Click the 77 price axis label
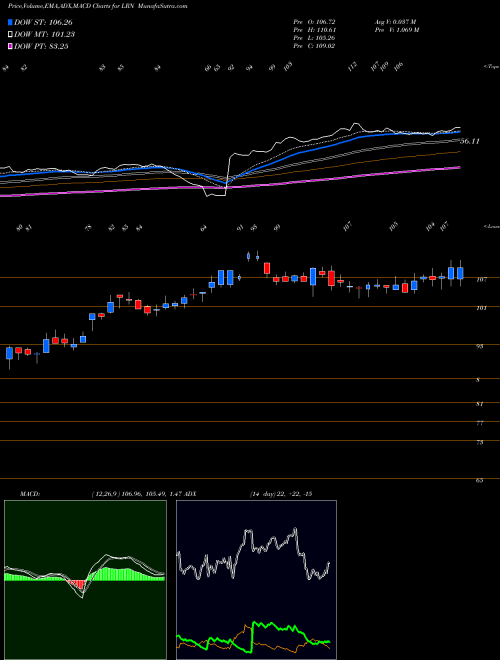Screen dimensions: 500x660 [480, 423]
